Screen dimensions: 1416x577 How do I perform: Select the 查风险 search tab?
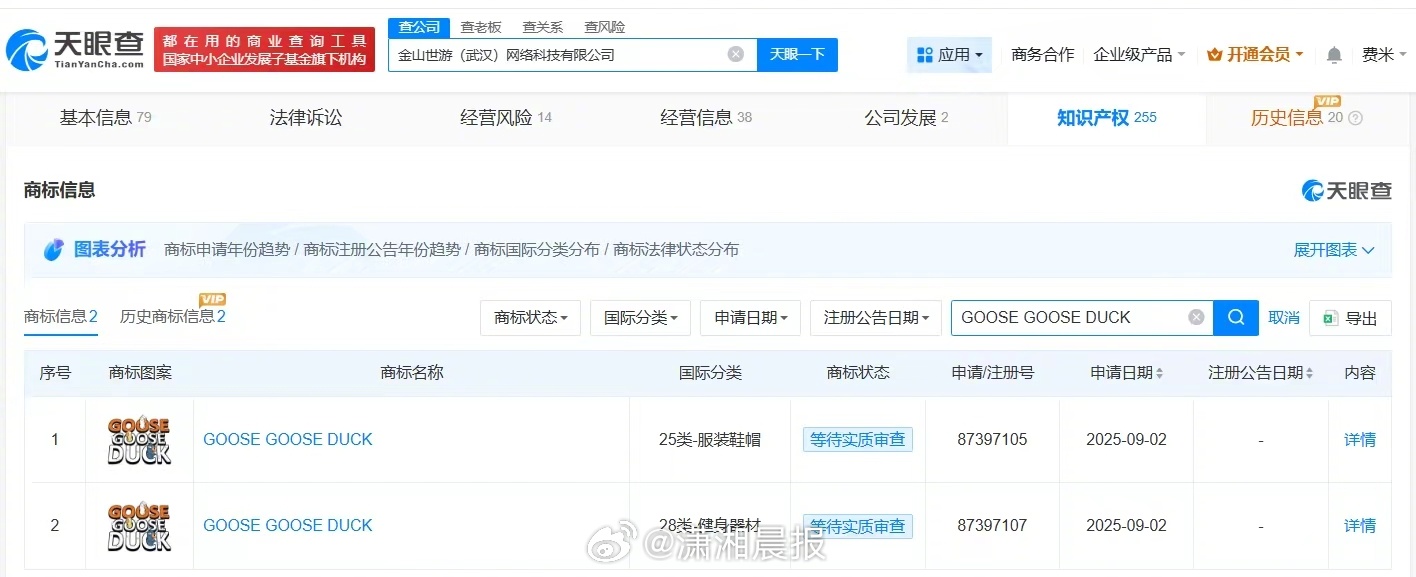point(605,27)
